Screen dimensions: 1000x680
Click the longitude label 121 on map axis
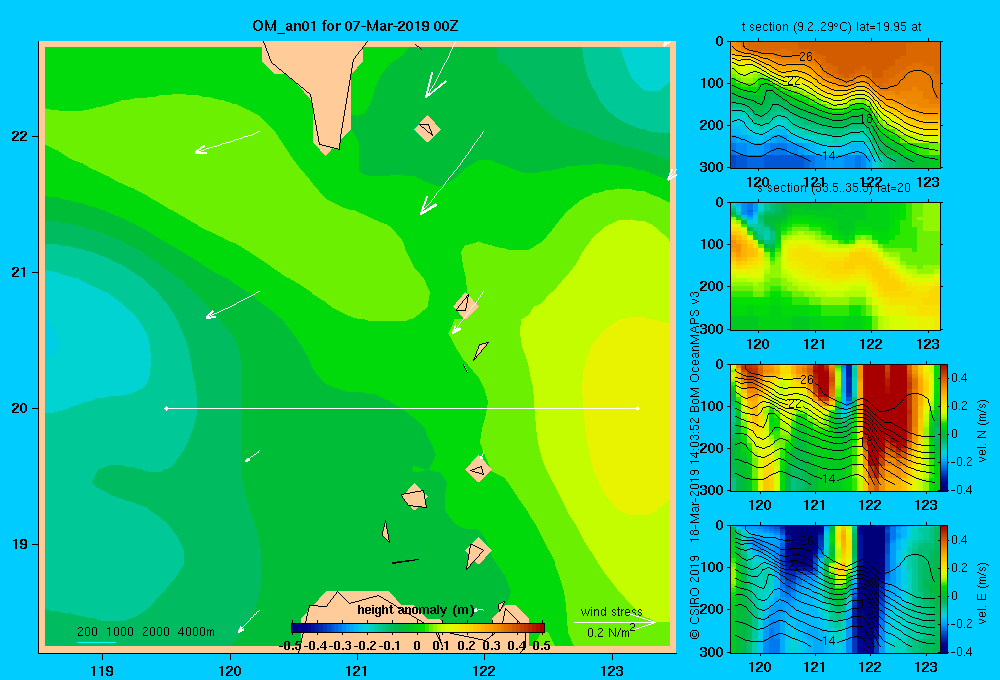point(357,670)
